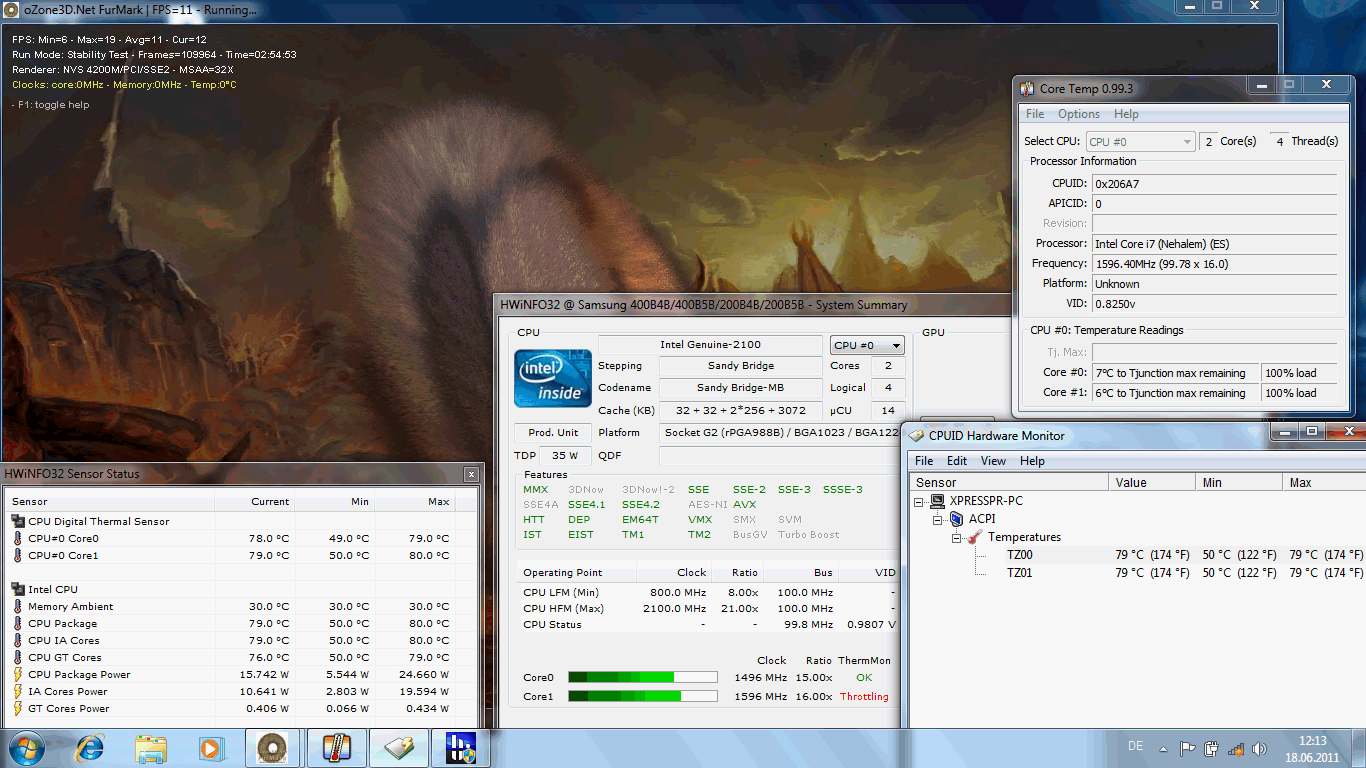Screen dimensions: 1366x768
Task: Click the Frequency field showing 1596.40MHz
Action: (x=1214, y=264)
